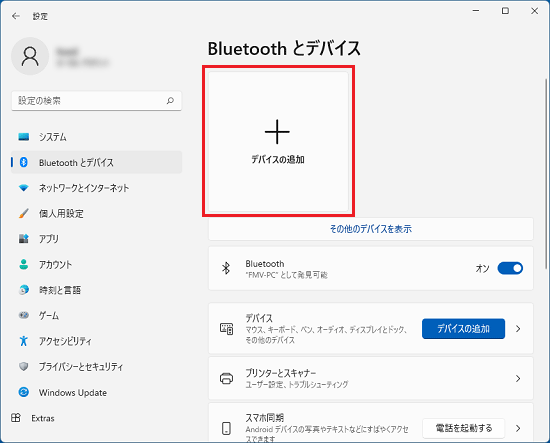Image resolution: width=550 pixels, height=443 pixels.
Task: Click the システム monitor icon
Action: click(x=24, y=137)
